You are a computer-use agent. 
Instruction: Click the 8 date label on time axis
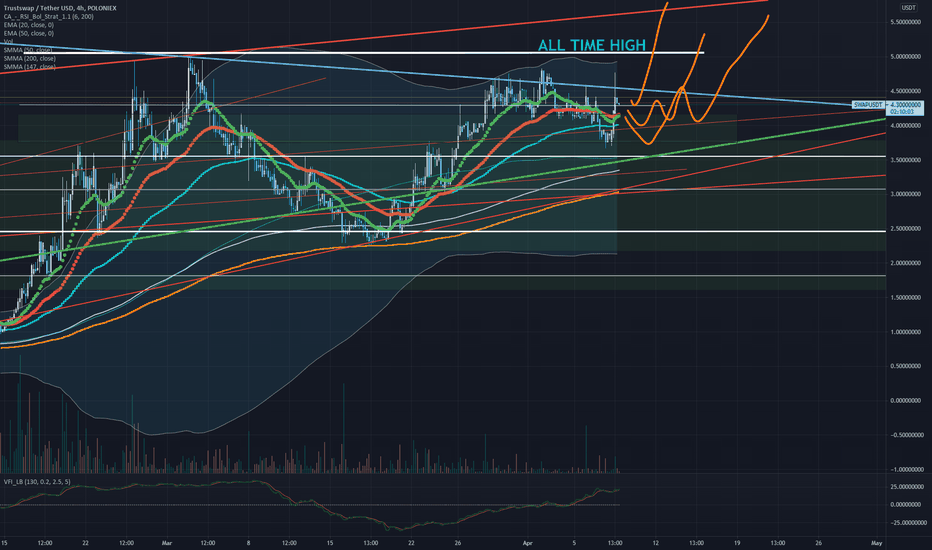[248, 543]
